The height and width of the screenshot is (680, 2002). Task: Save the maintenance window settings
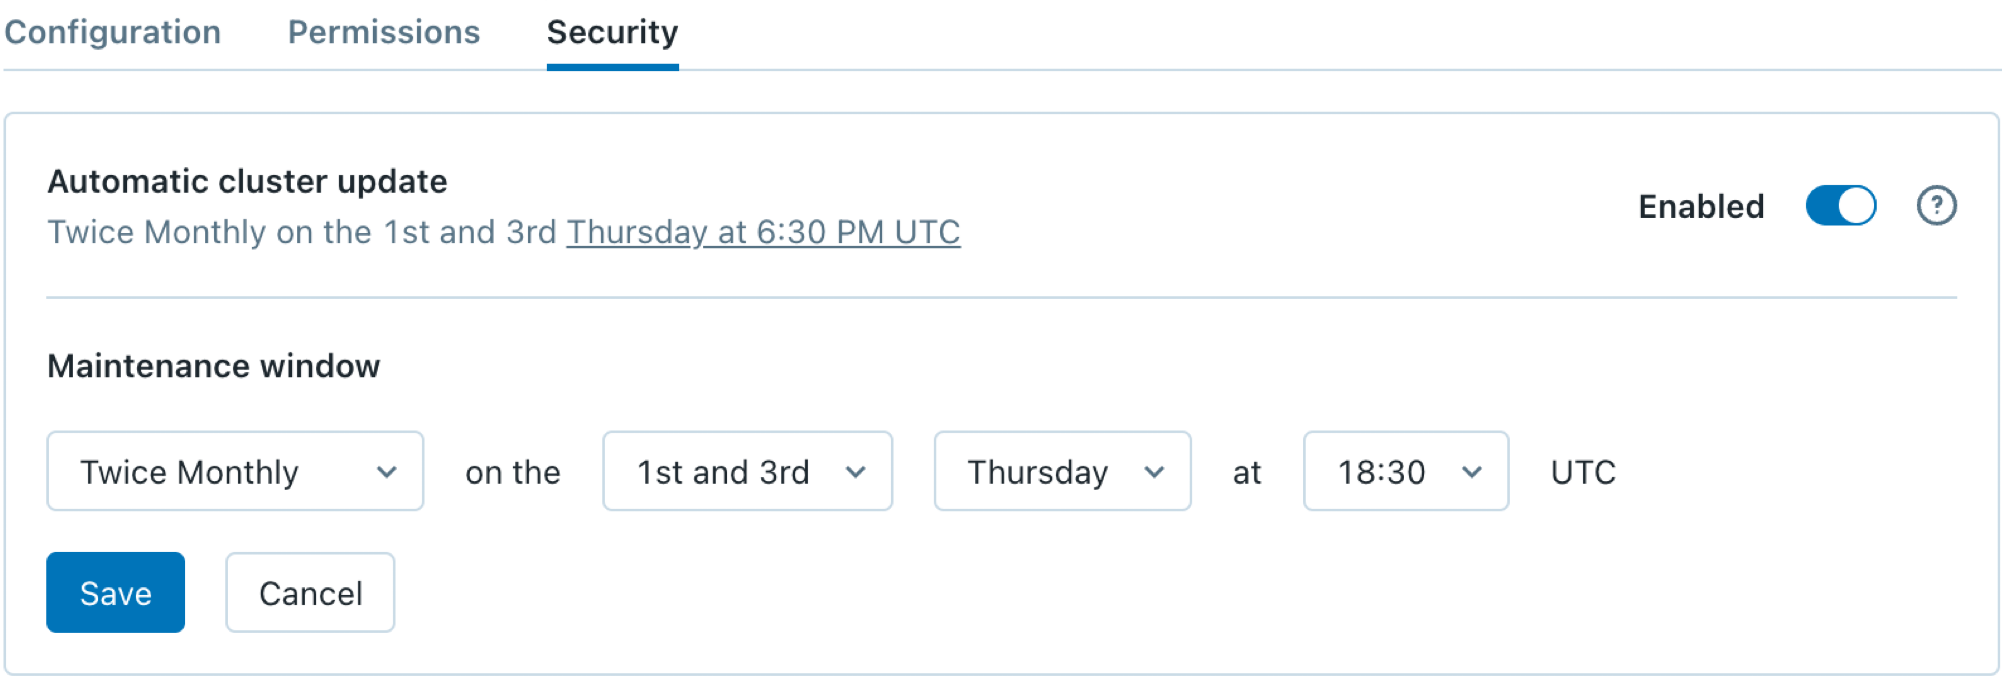(x=114, y=592)
